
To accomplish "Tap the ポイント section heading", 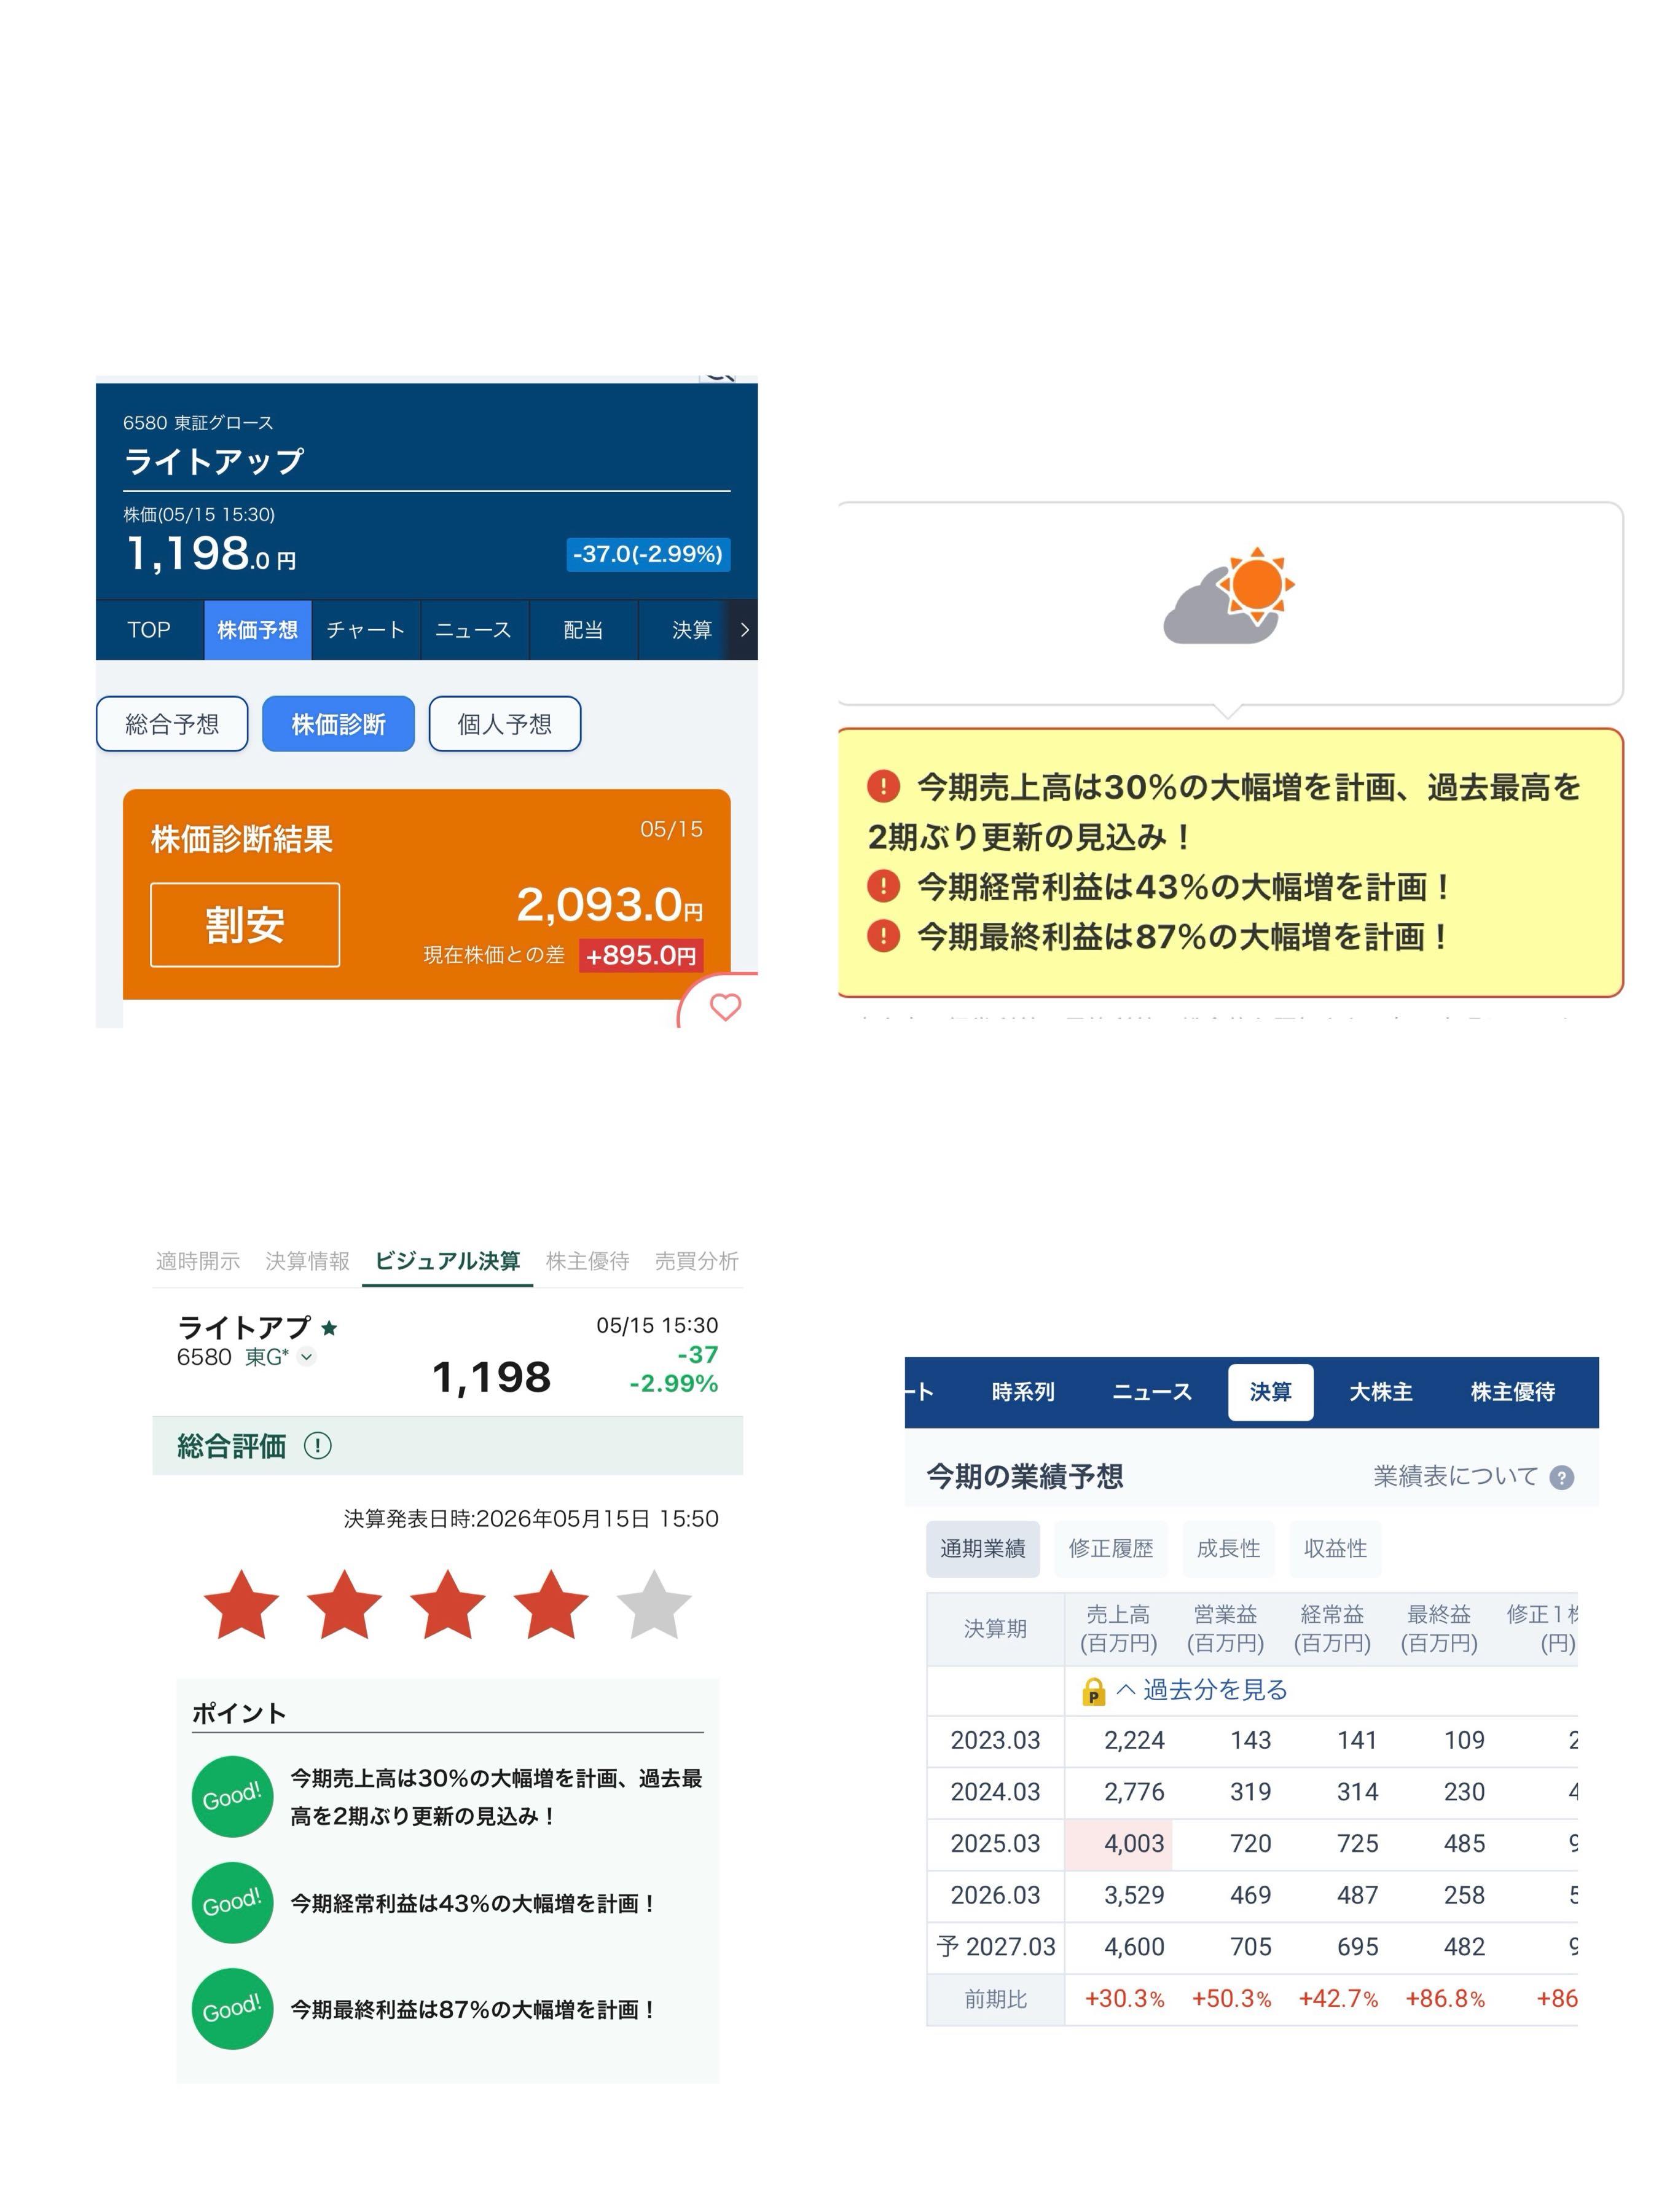I will (x=239, y=1713).
